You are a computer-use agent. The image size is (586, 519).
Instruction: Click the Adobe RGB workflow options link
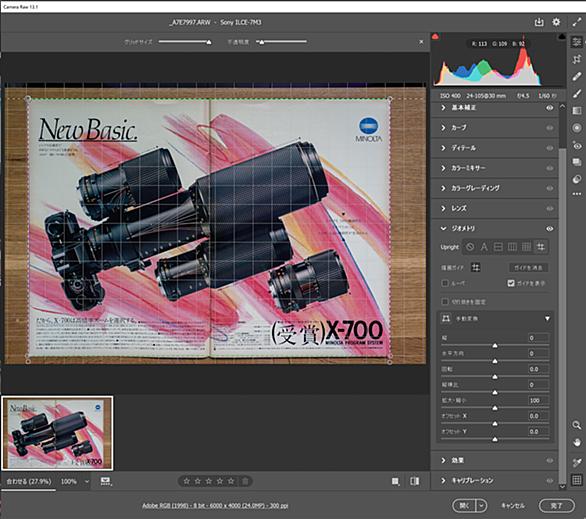point(215,506)
